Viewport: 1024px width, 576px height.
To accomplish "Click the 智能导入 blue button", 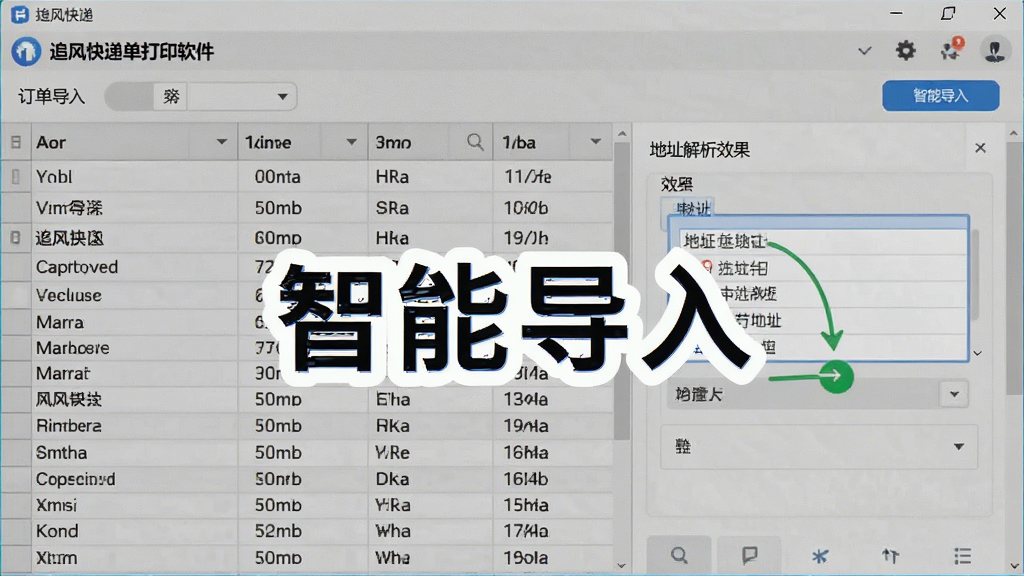I will pos(940,96).
